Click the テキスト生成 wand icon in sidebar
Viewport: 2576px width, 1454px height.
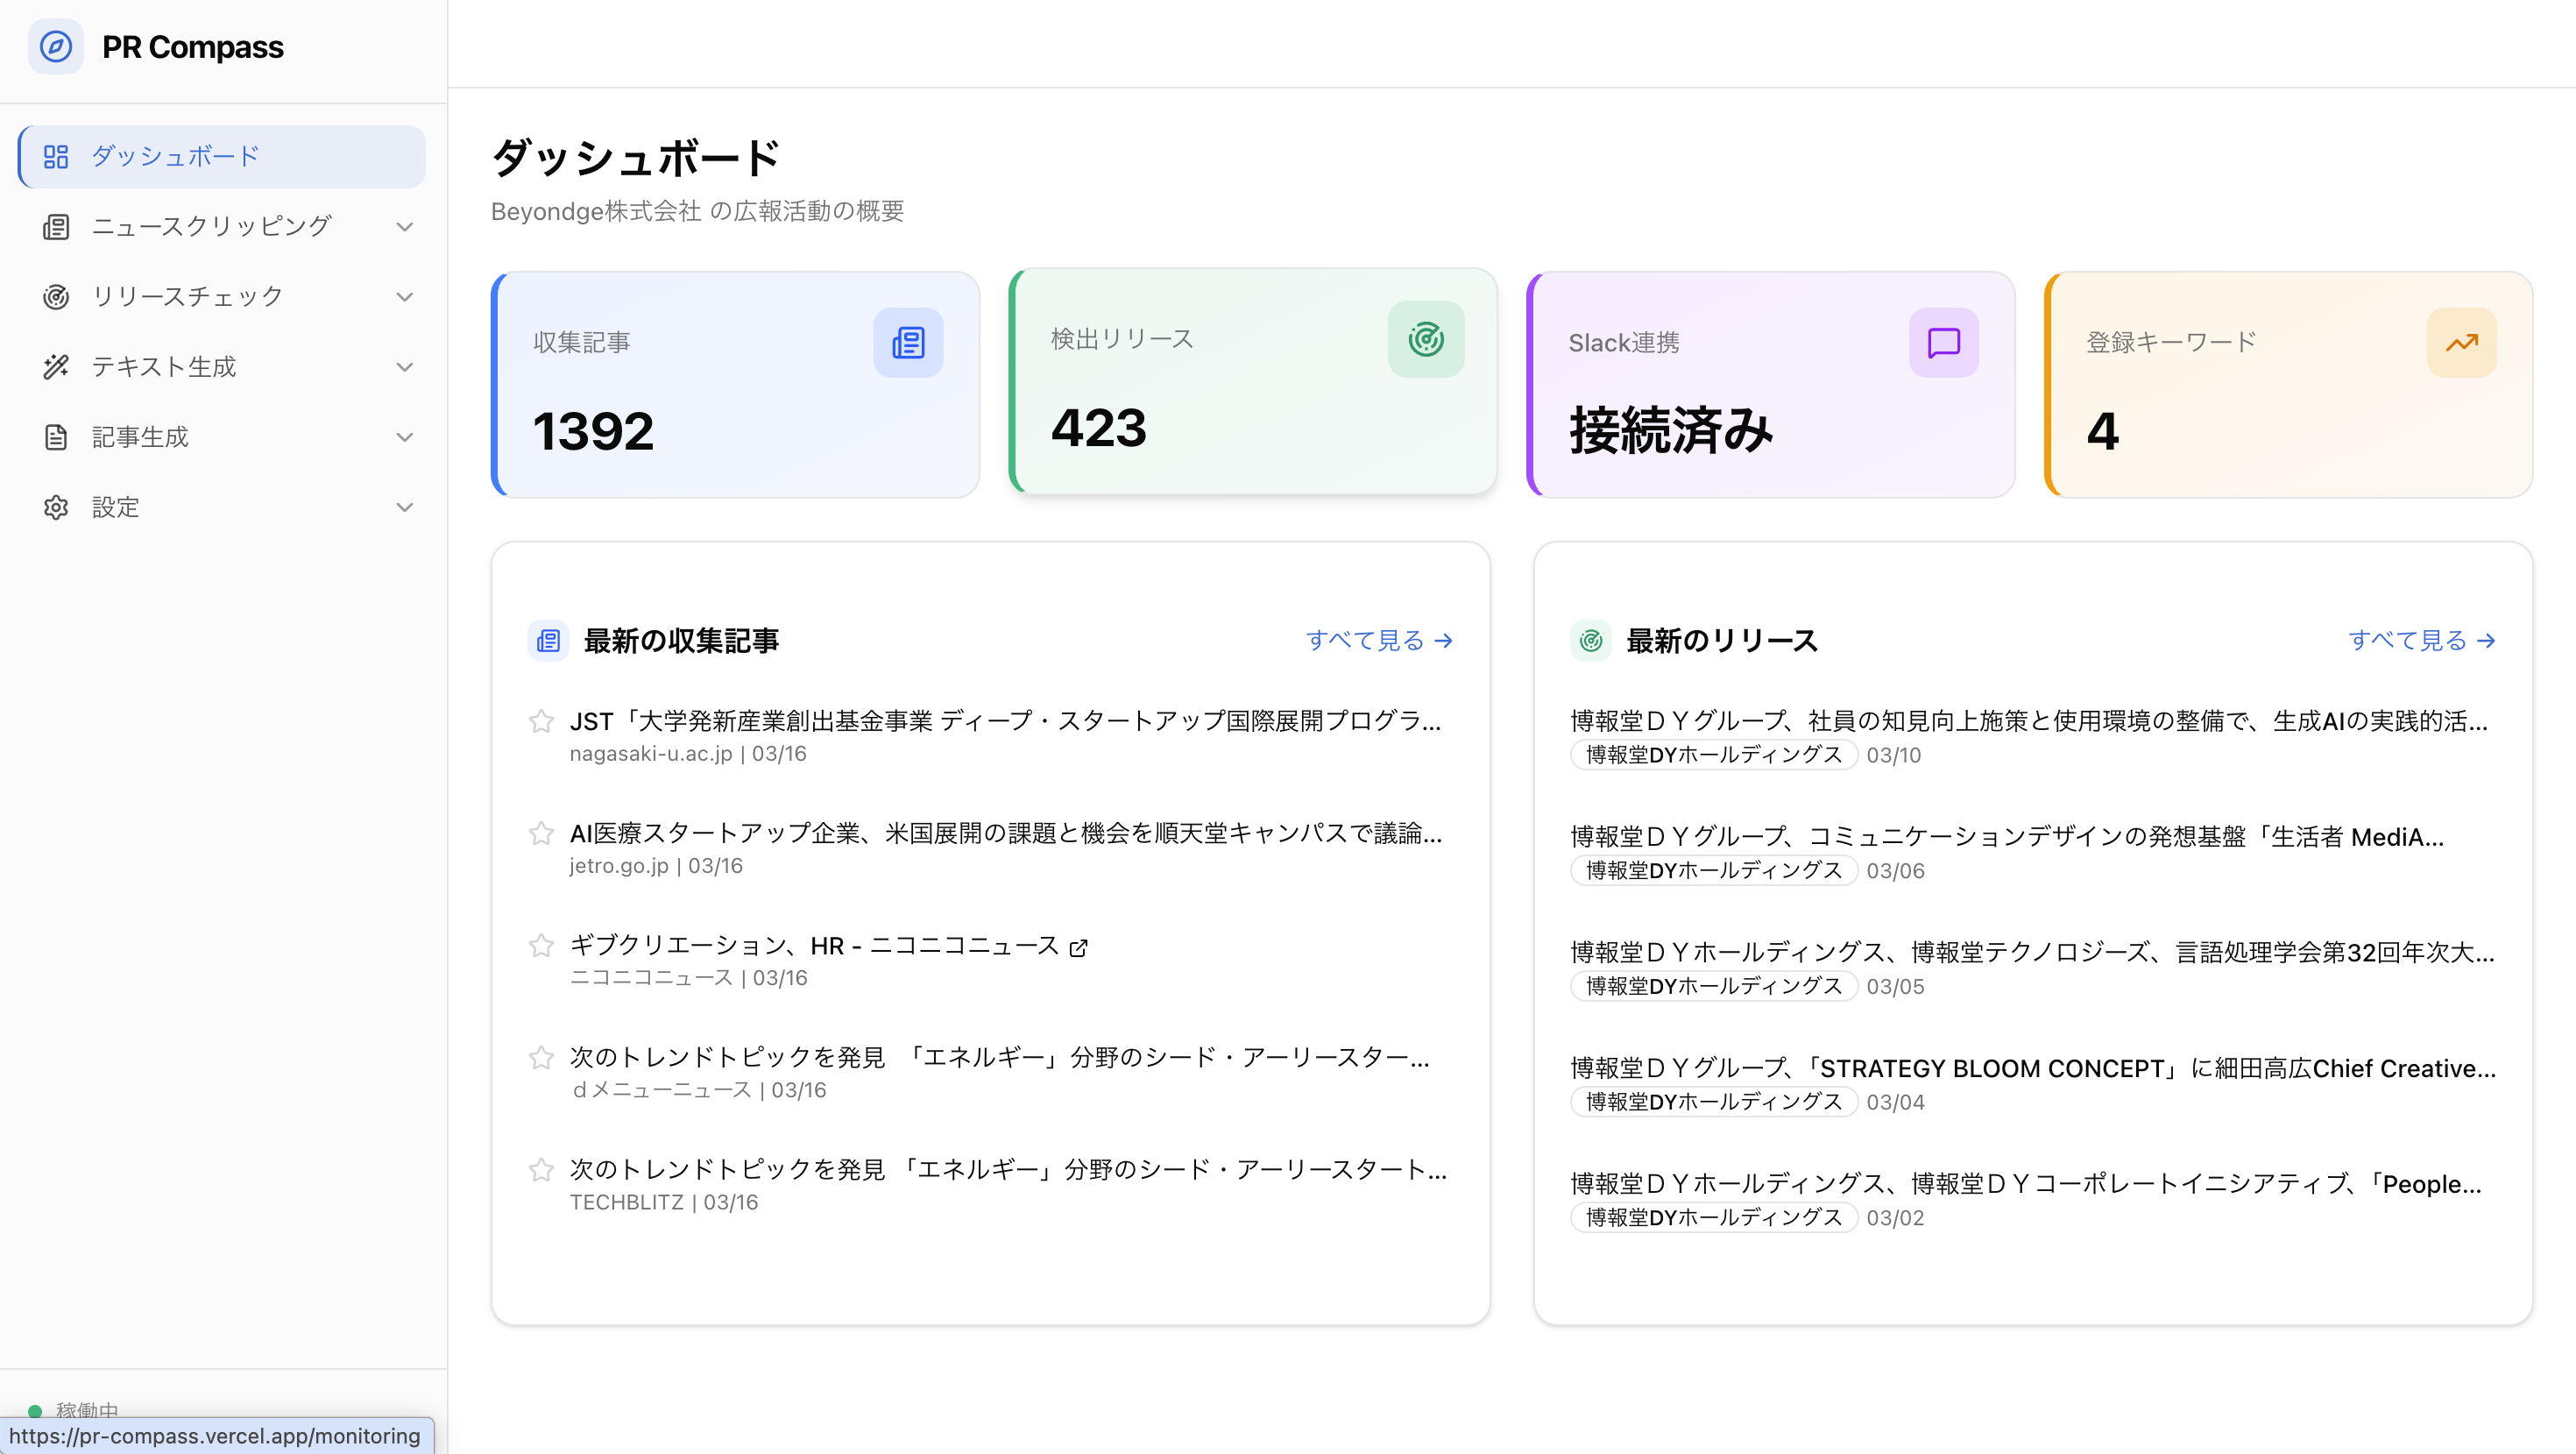click(x=56, y=366)
